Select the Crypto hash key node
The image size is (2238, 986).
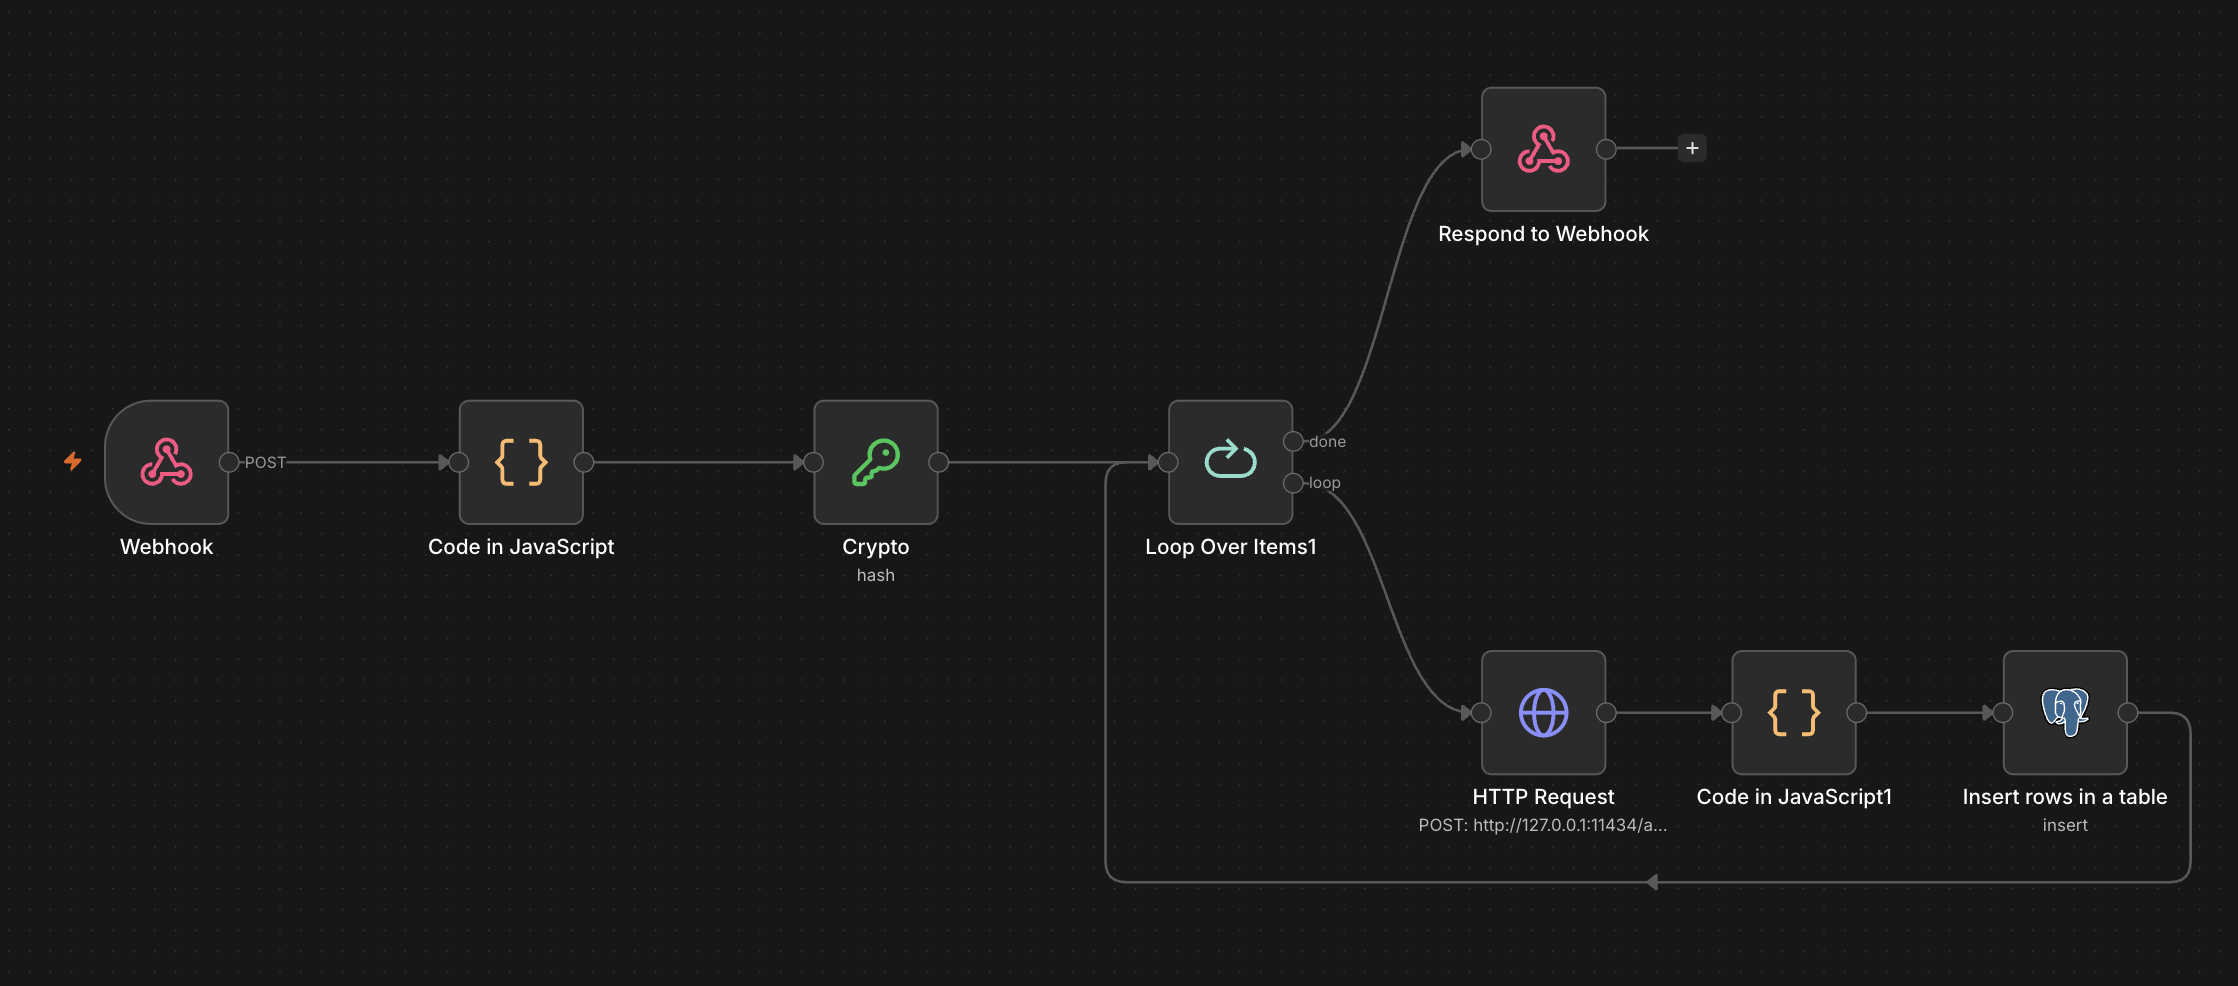tap(876, 462)
